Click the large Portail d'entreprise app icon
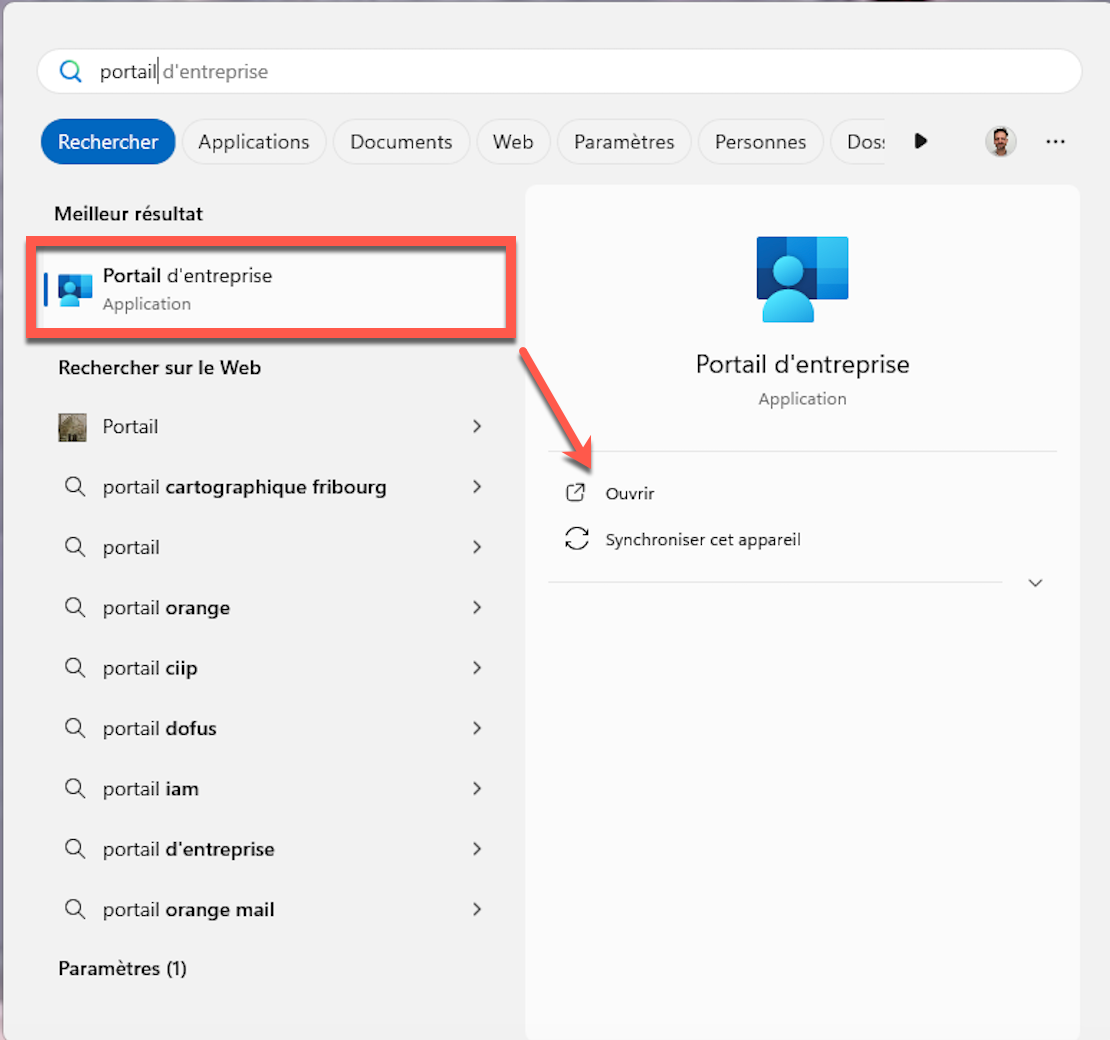1110x1040 pixels. pos(802,279)
